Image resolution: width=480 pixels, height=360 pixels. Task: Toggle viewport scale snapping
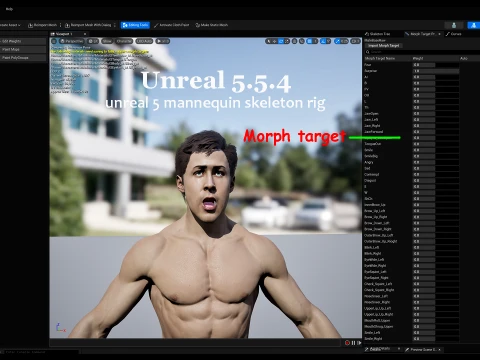point(337,41)
